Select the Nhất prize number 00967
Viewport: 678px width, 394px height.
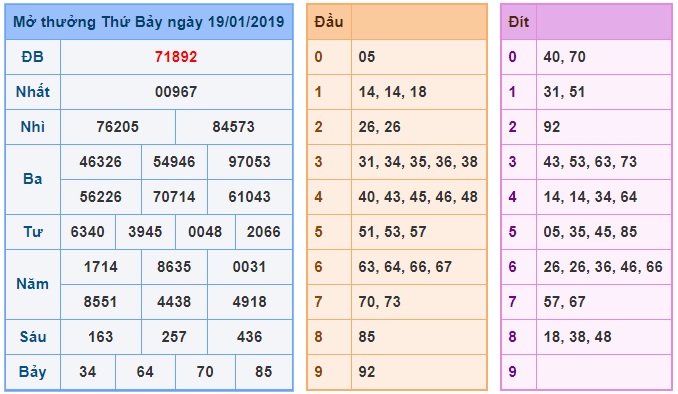click(176, 92)
